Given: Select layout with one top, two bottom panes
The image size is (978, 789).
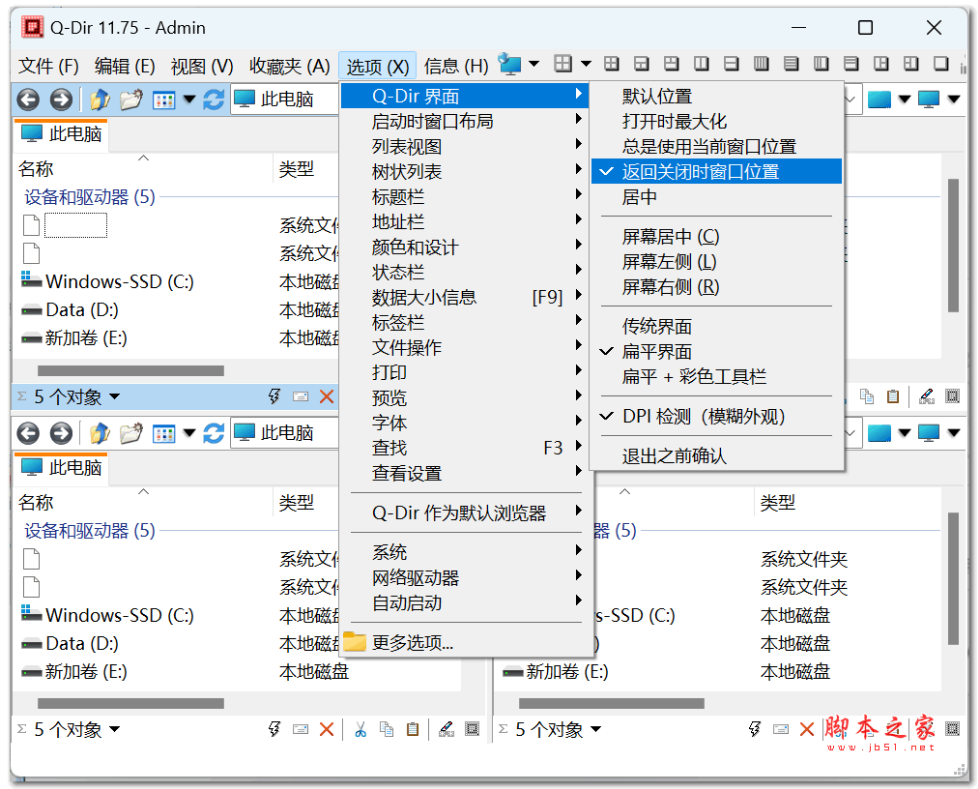Looking at the screenshot, I should (x=642, y=64).
